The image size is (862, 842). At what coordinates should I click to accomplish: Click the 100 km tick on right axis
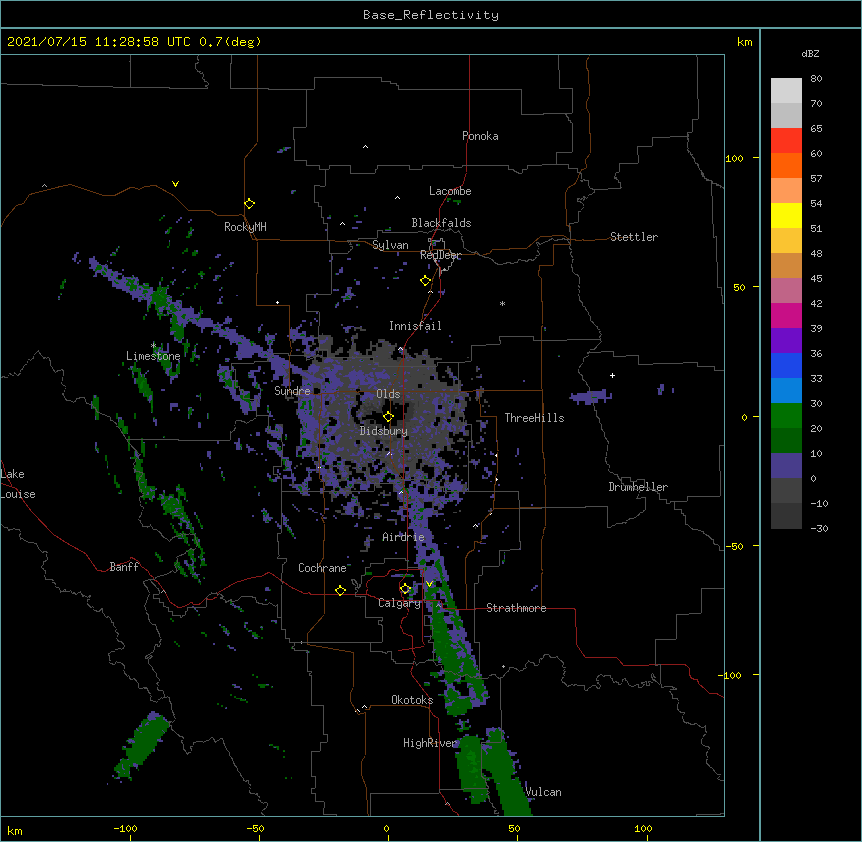734,158
